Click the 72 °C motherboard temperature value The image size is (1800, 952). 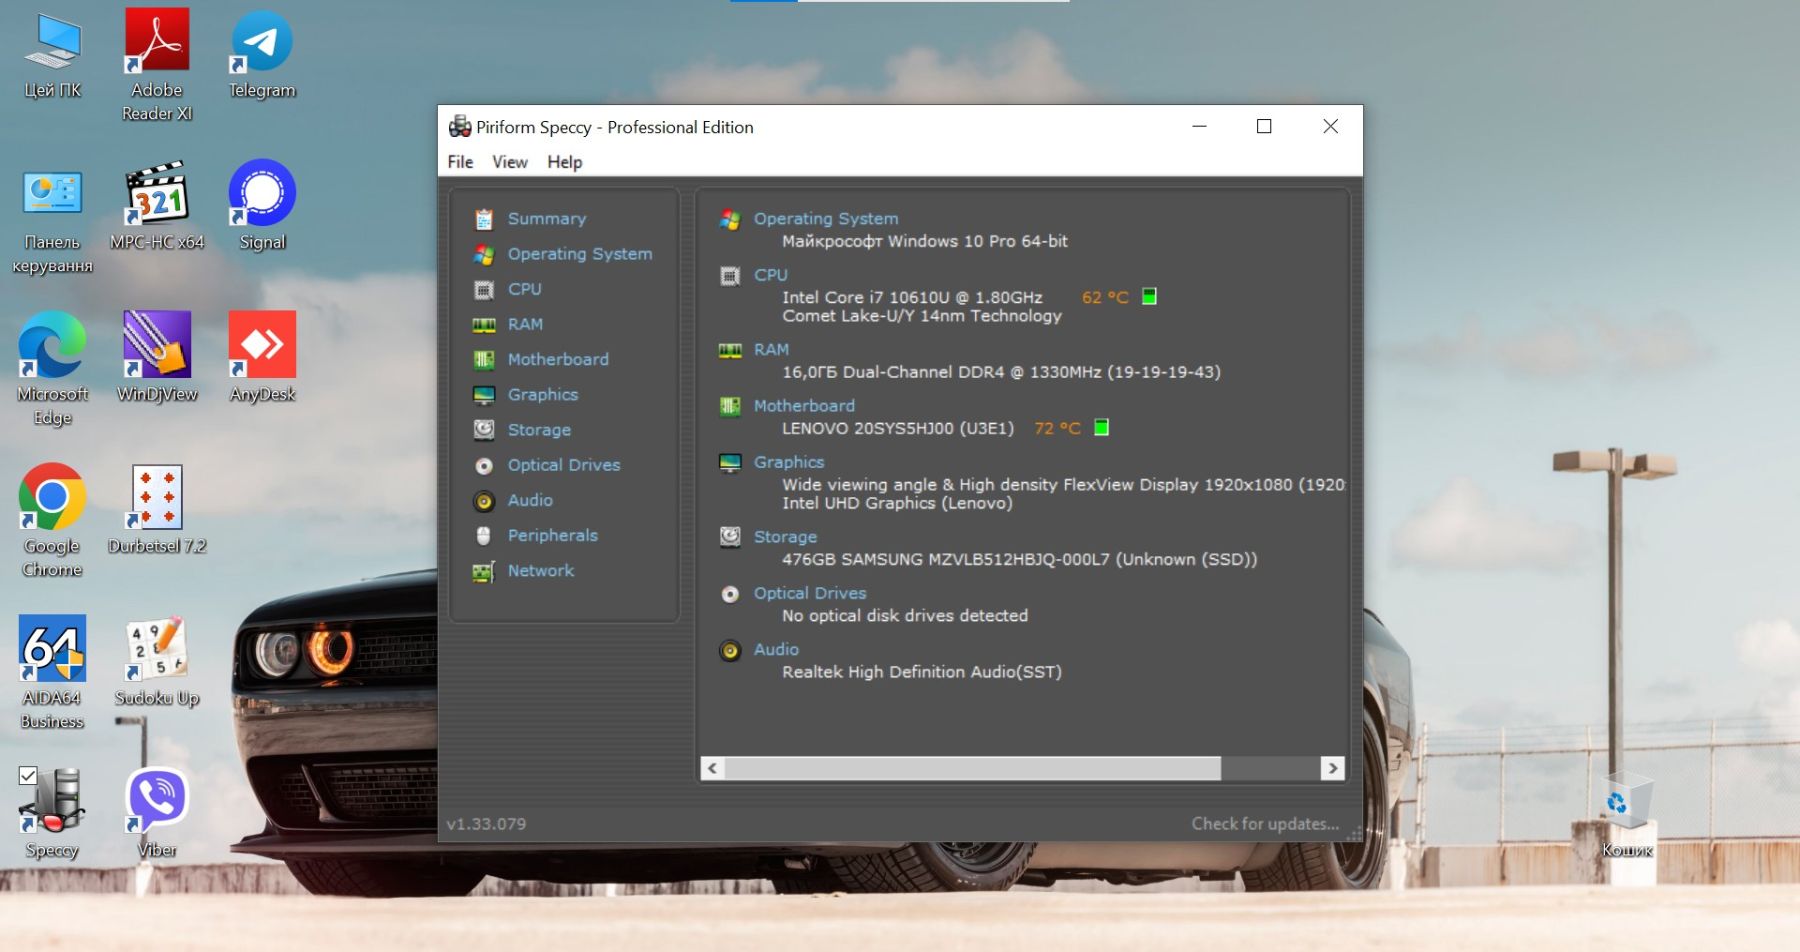[1057, 428]
